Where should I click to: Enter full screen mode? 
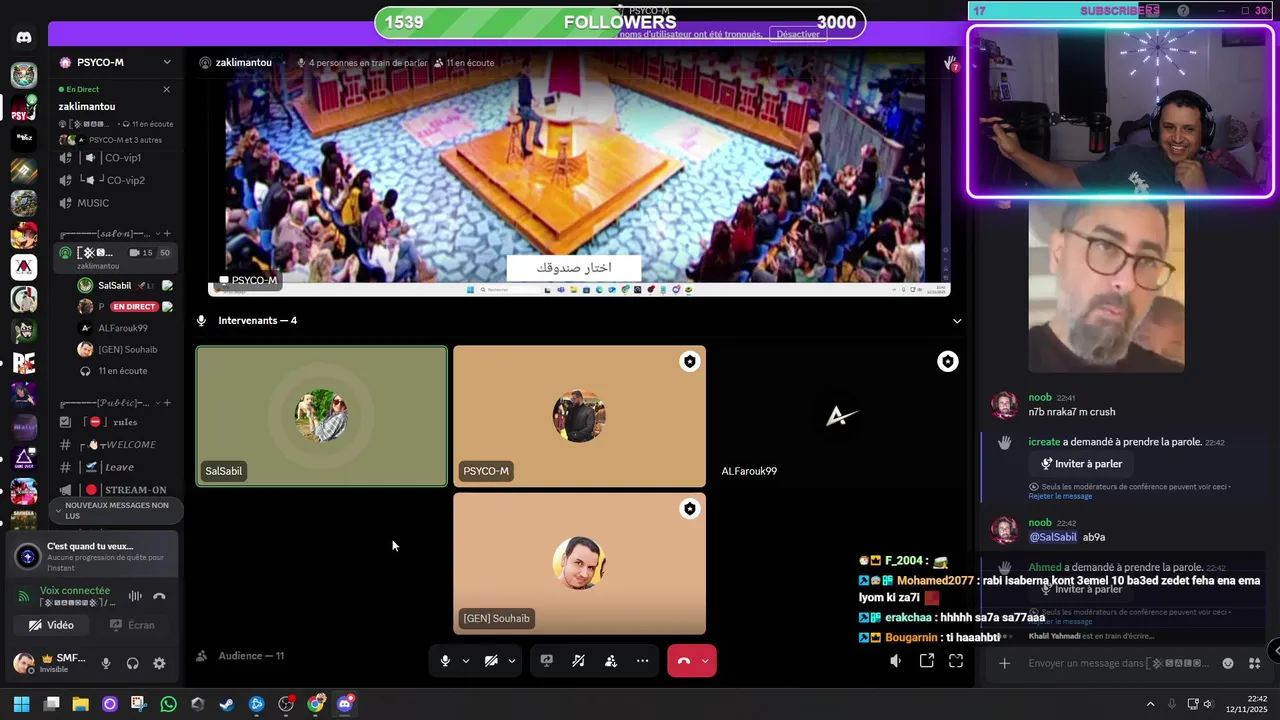point(956,661)
